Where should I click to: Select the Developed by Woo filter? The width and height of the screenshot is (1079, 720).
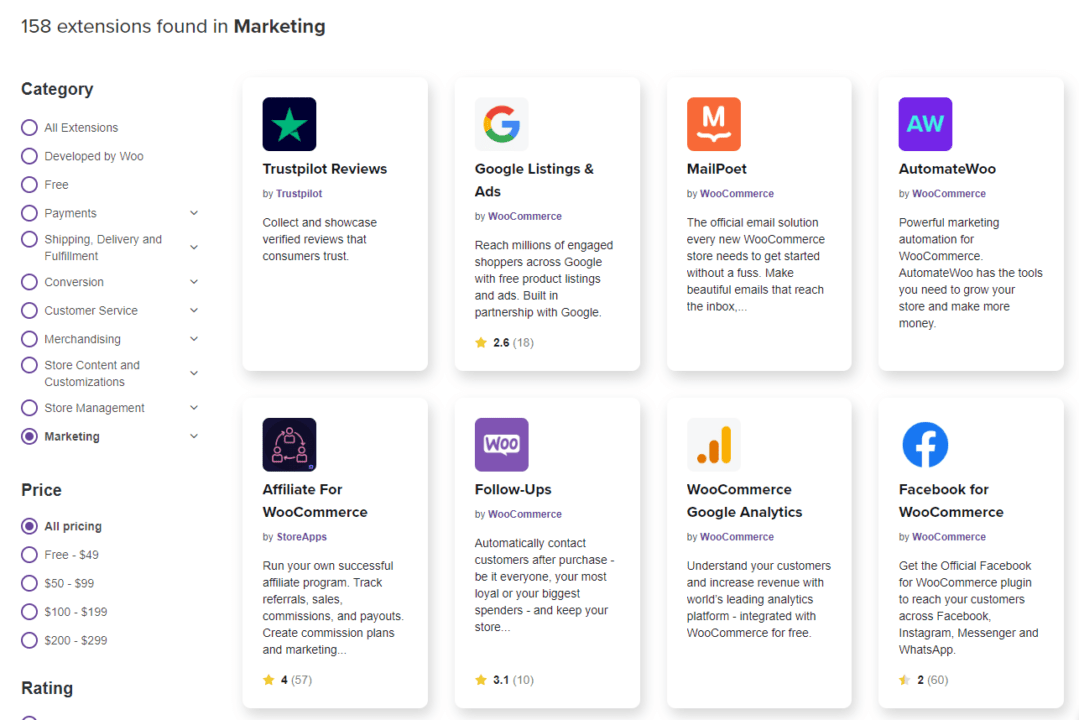[x=30, y=156]
